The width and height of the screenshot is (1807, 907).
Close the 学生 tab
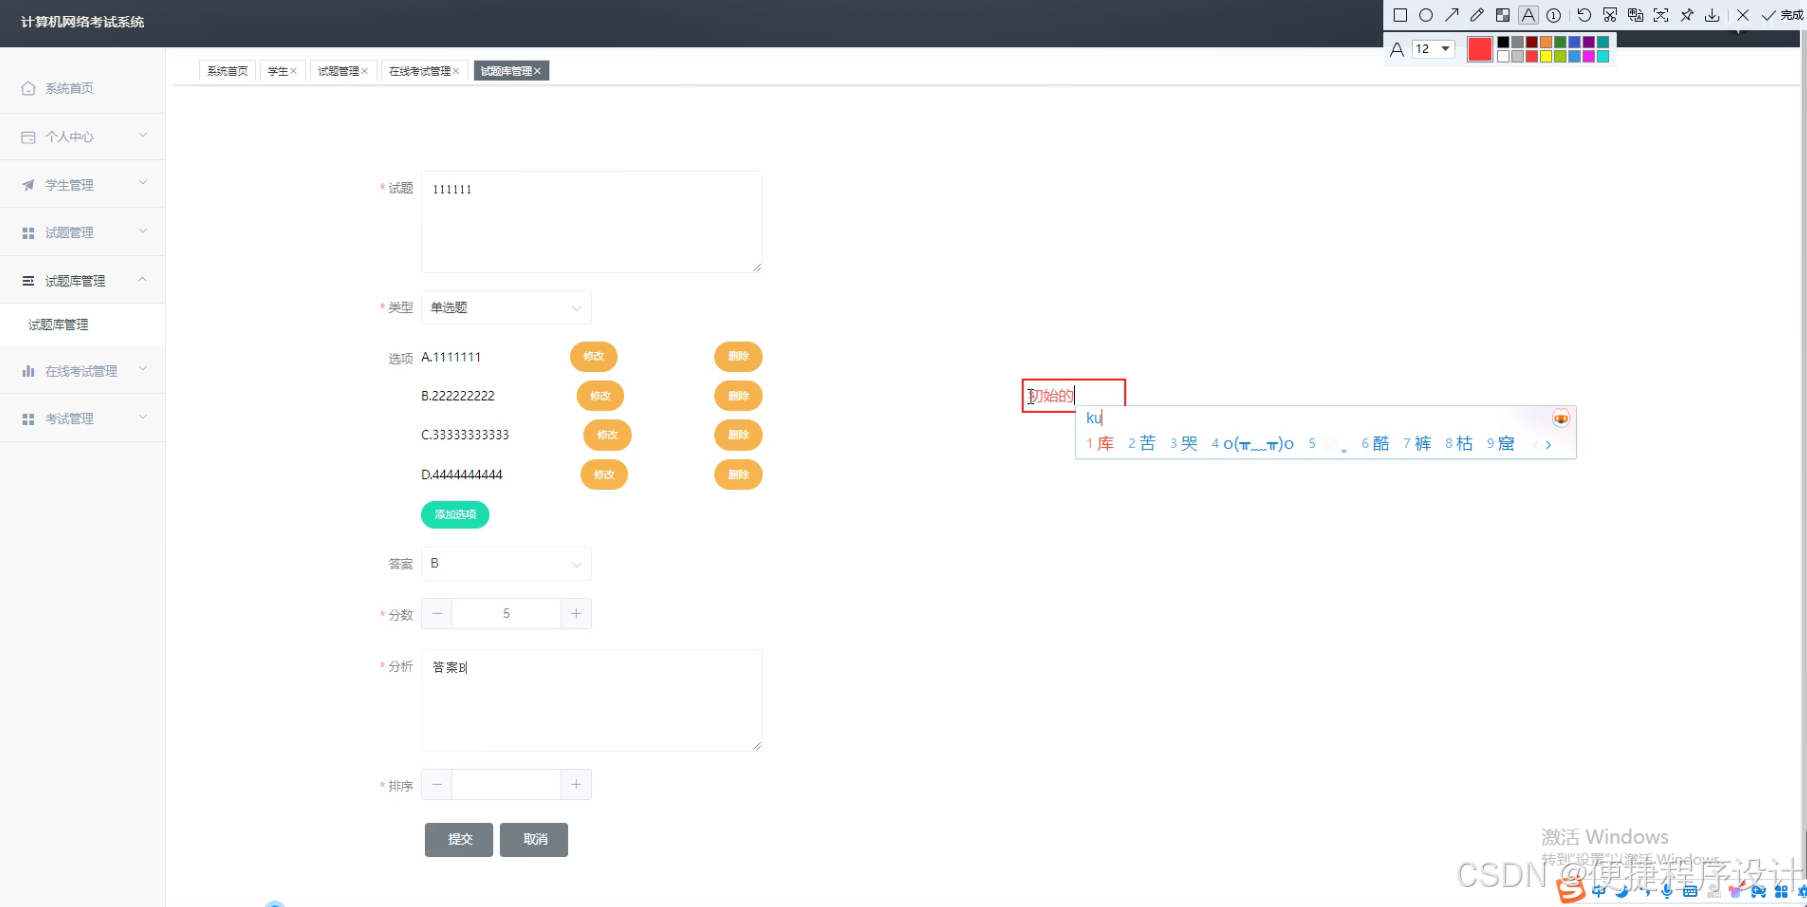294,71
